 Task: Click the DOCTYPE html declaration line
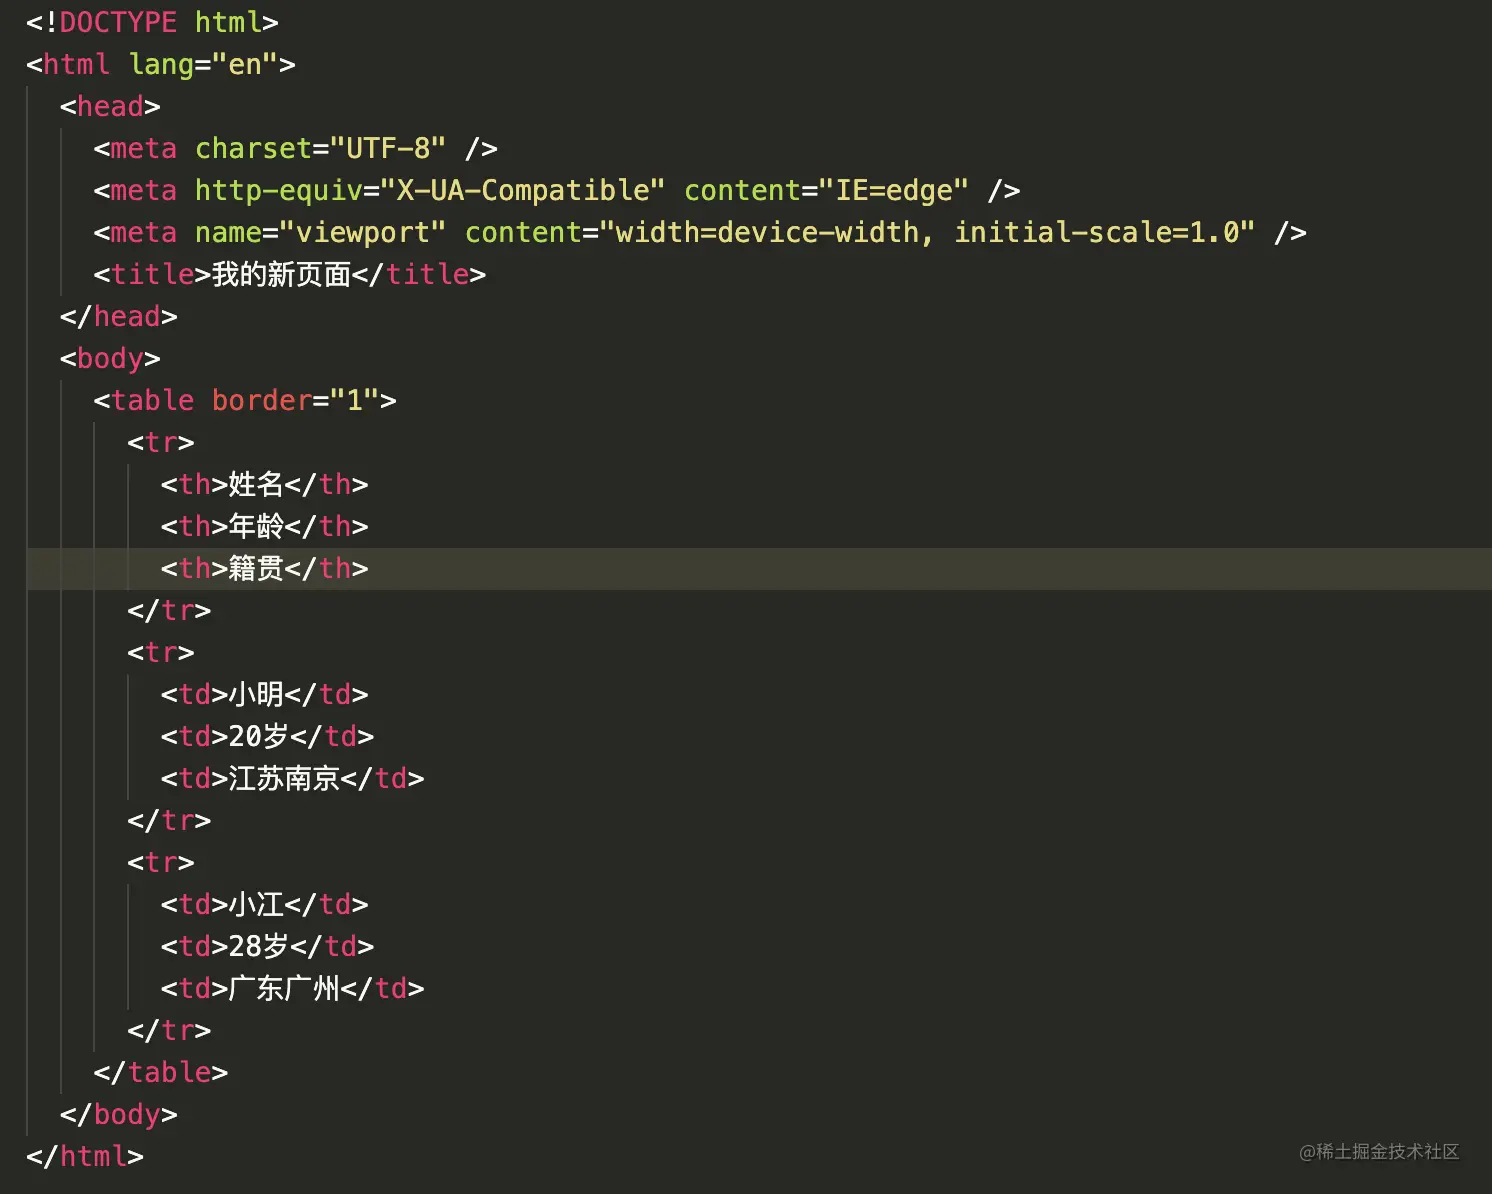click(x=152, y=22)
